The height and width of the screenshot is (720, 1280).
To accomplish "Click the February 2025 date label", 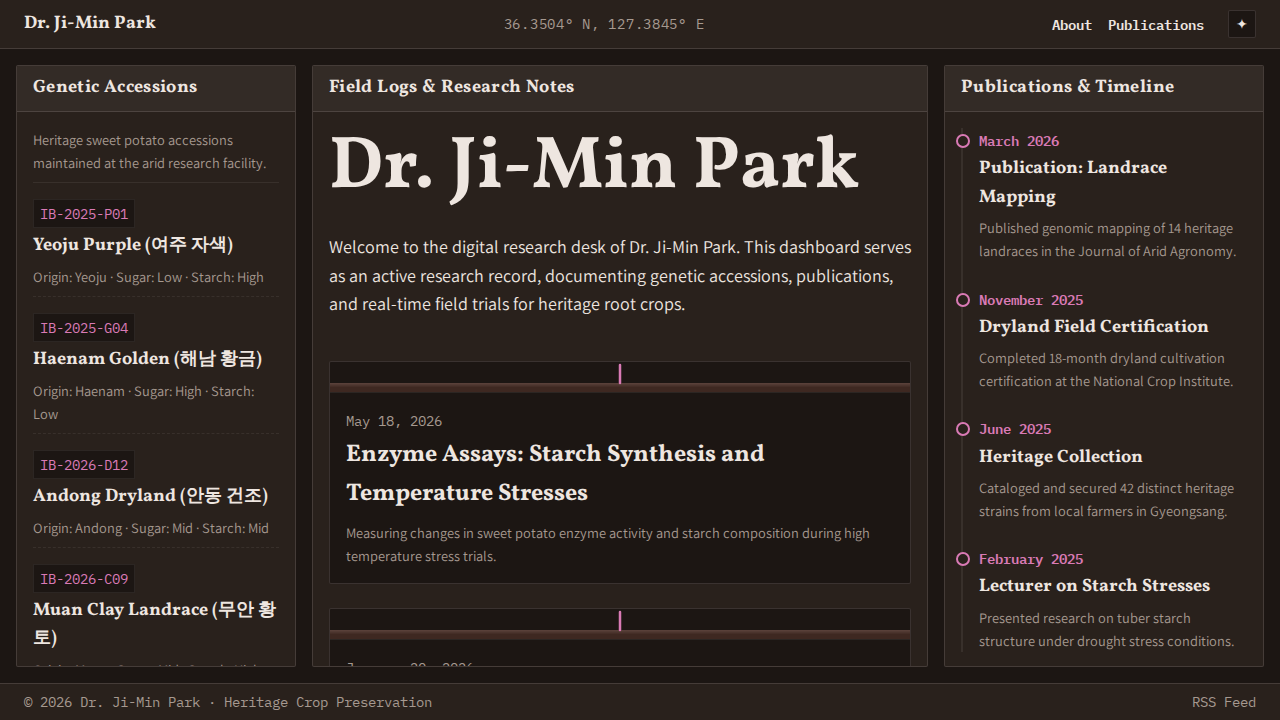I will [x=1031, y=559].
